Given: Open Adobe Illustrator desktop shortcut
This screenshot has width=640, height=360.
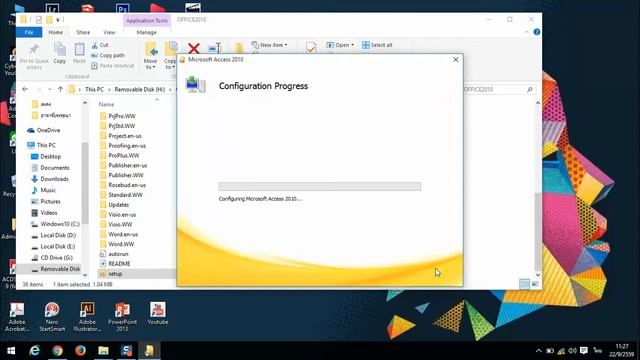Looking at the screenshot, I should 87,317.
